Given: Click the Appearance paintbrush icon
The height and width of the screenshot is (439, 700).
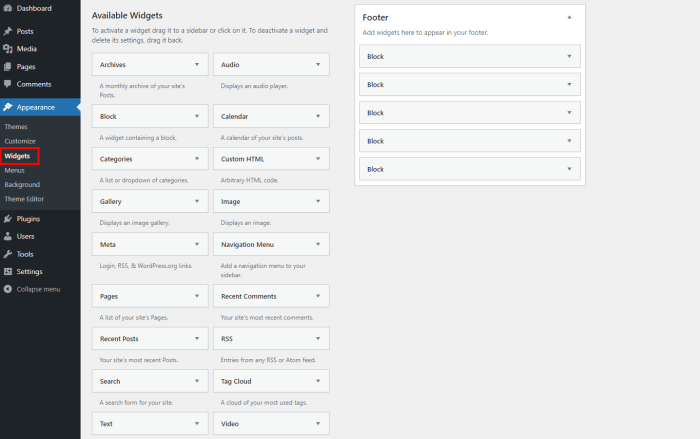Looking at the screenshot, I should 8,107.
